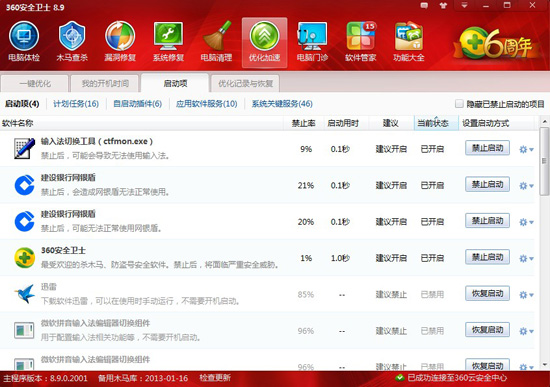Image resolution: width=550 pixels, height=387 pixels.
Task: Expand gear dropdown for ctfmon.exe row
Action: point(526,149)
